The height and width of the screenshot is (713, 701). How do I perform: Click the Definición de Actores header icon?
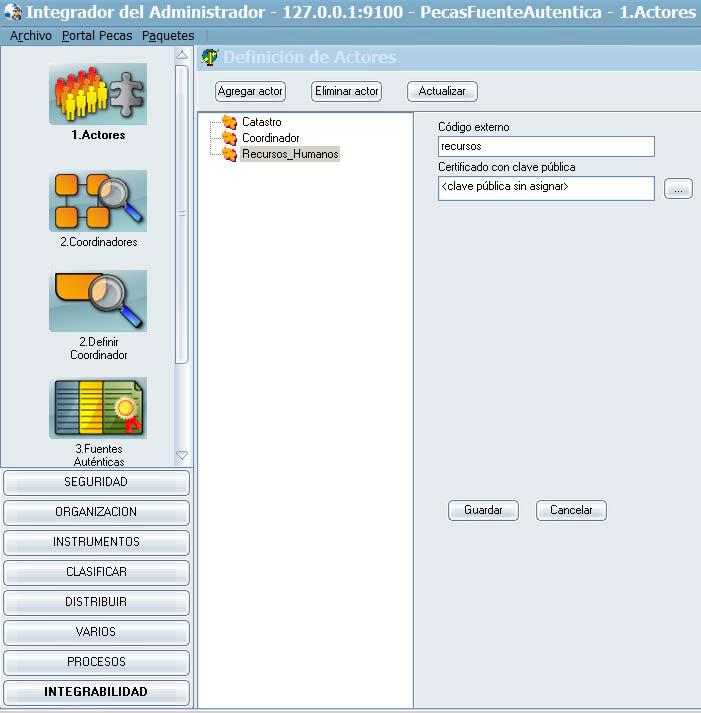pyautogui.click(x=210, y=57)
